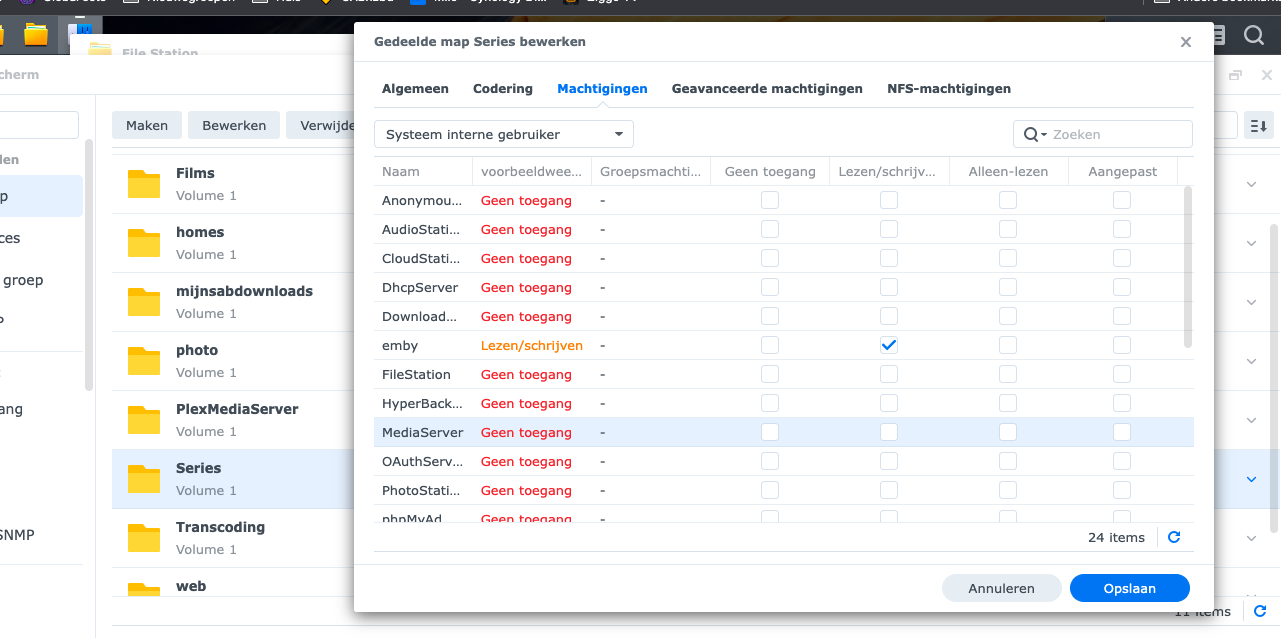This screenshot has height=638, width=1281.
Task: Click the Opslaan button
Action: click(x=1129, y=588)
